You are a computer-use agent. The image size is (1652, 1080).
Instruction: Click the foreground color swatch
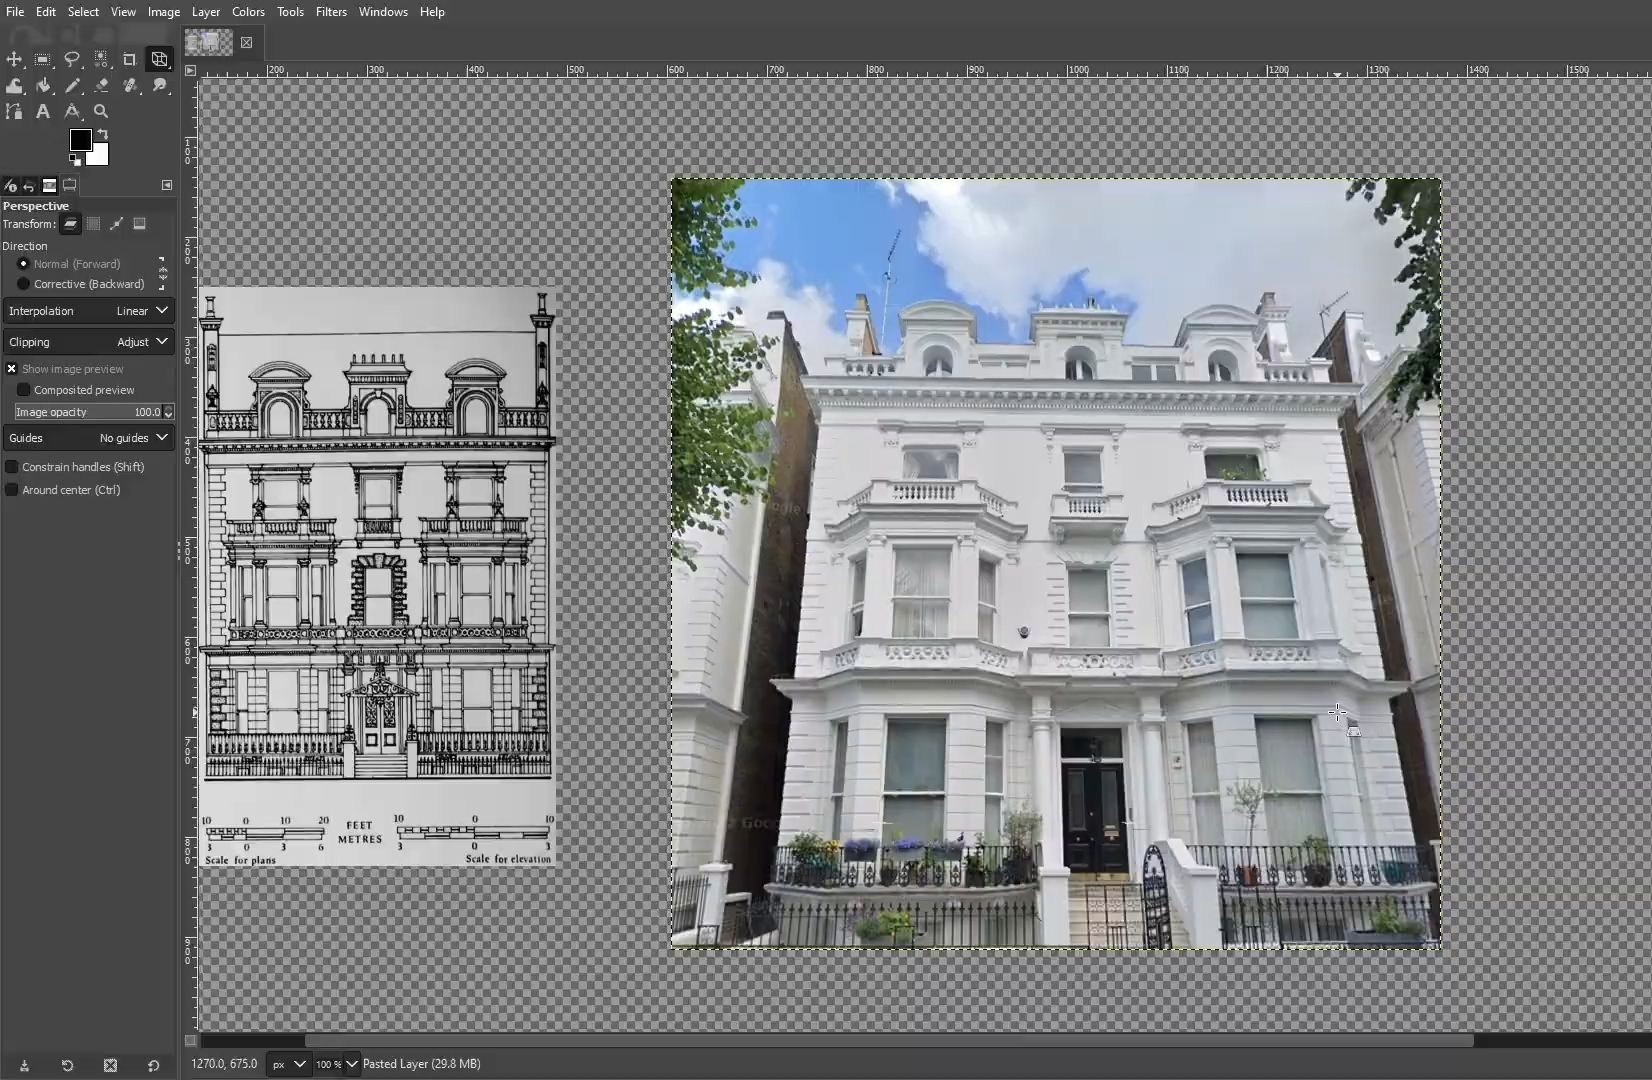pos(80,140)
